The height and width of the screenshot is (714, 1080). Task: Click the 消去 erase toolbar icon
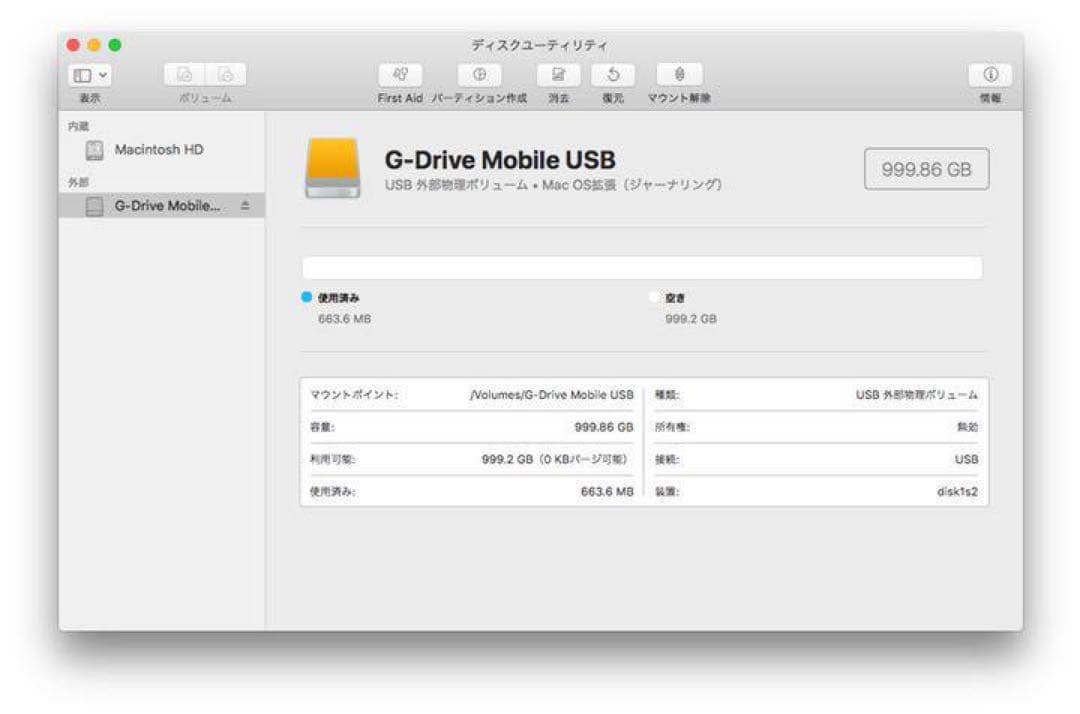coord(559,74)
